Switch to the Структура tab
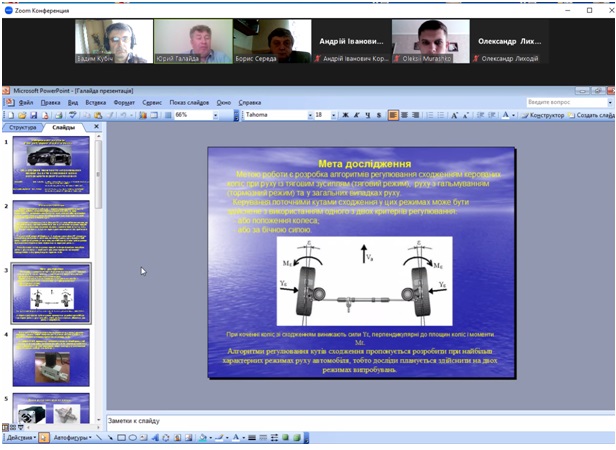Screen dimensions: 616x450 (22, 127)
